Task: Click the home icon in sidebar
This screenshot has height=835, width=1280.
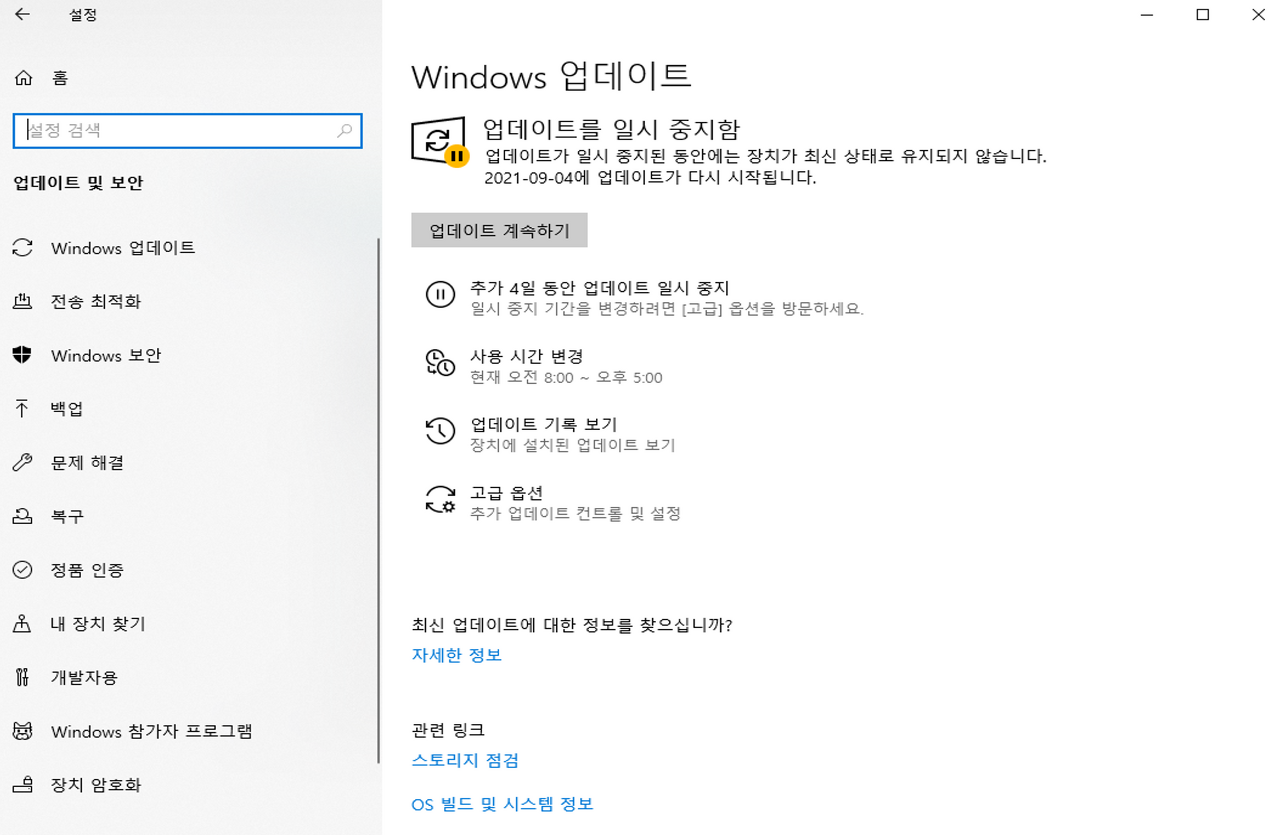Action: coord(23,78)
